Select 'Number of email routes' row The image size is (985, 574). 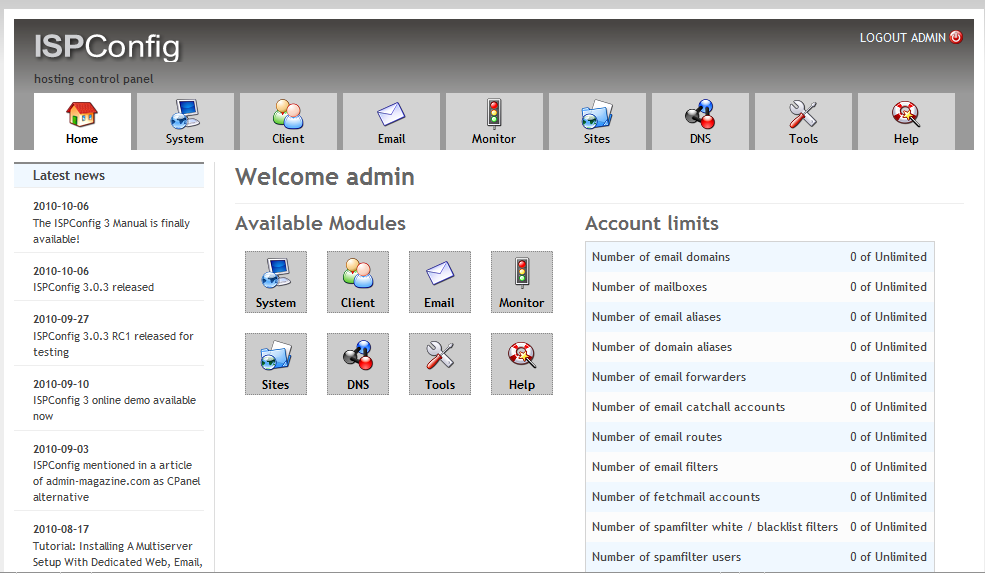pyautogui.click(x=759, y=437)
